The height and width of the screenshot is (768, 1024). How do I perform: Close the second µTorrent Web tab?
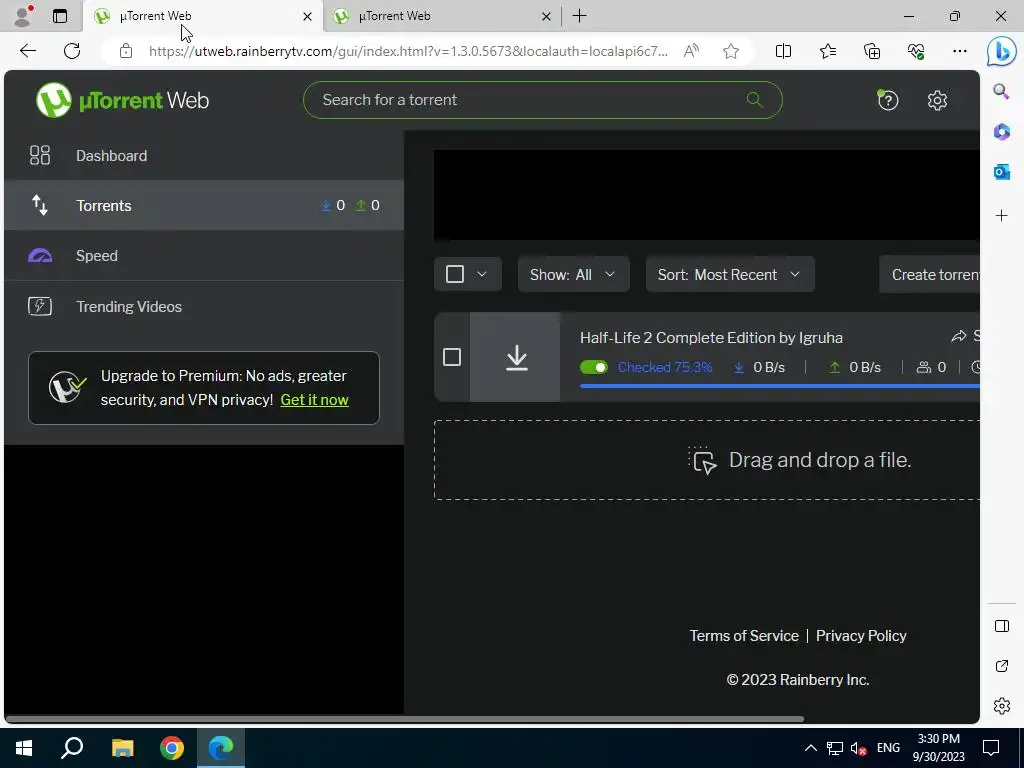tap(546, 16)
